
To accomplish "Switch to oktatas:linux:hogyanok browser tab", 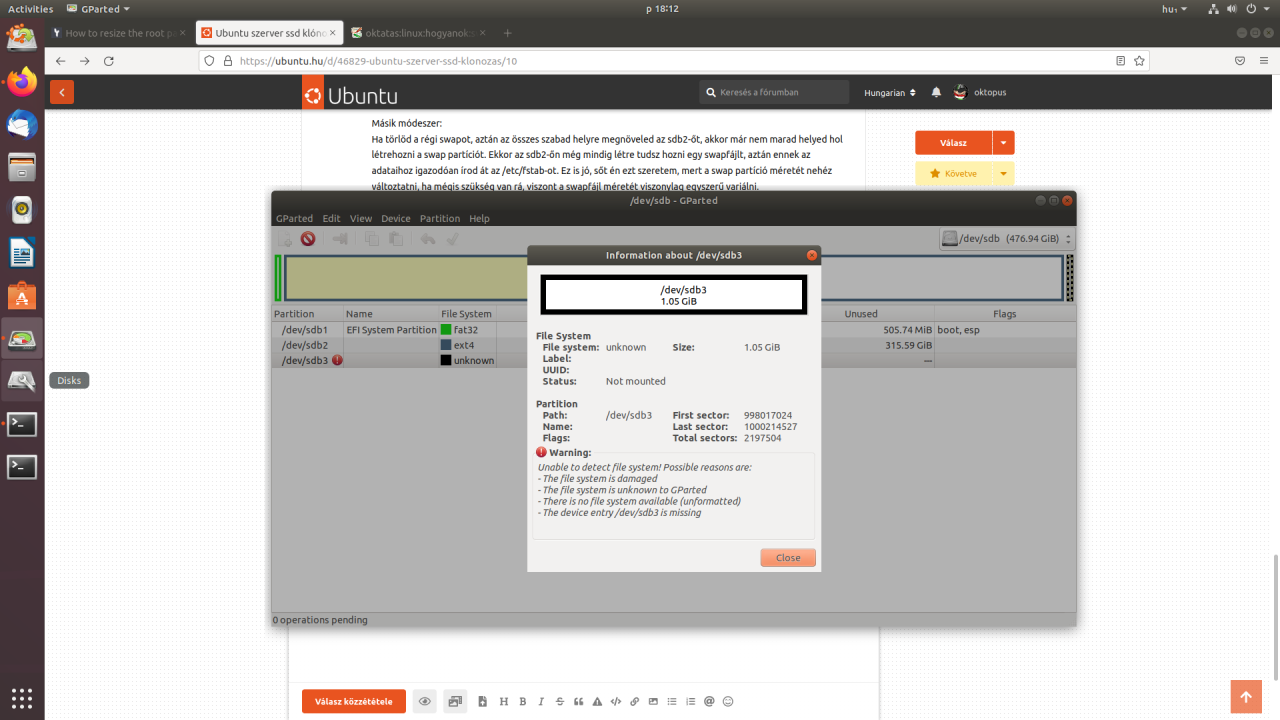I will click(420, 33).
